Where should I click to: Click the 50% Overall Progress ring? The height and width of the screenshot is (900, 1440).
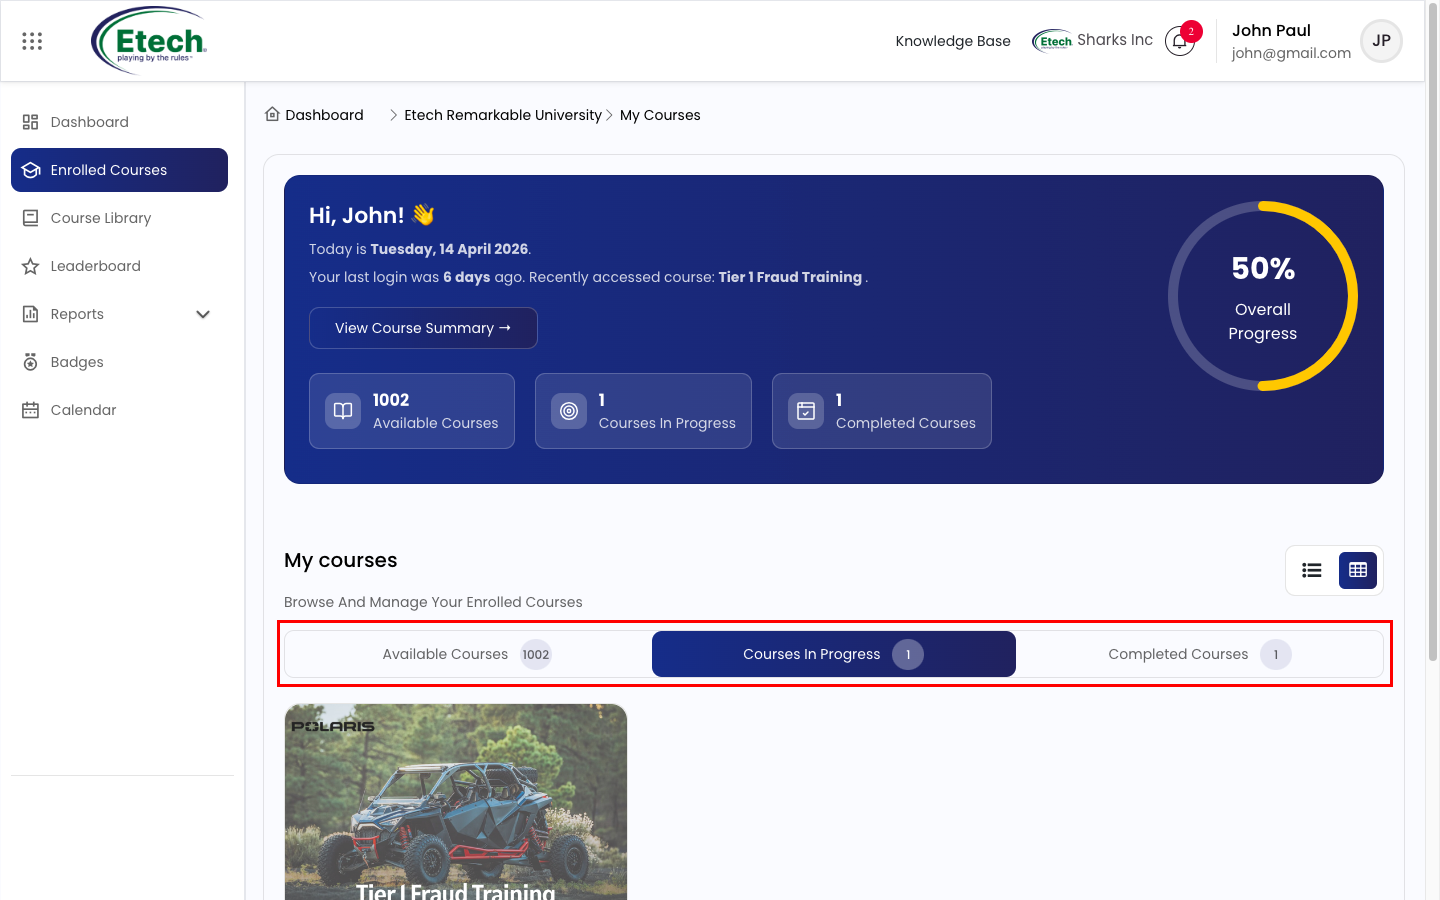(1263, 296)
